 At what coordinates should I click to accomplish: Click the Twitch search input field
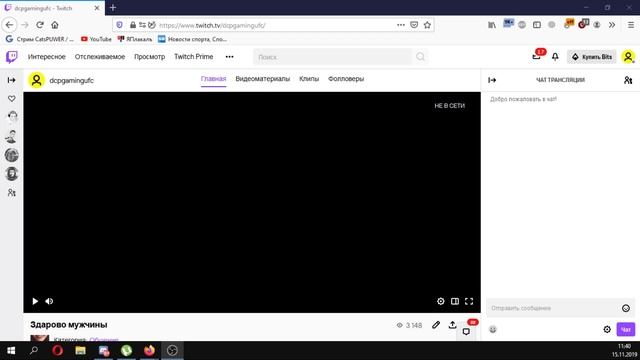point(333,57)
